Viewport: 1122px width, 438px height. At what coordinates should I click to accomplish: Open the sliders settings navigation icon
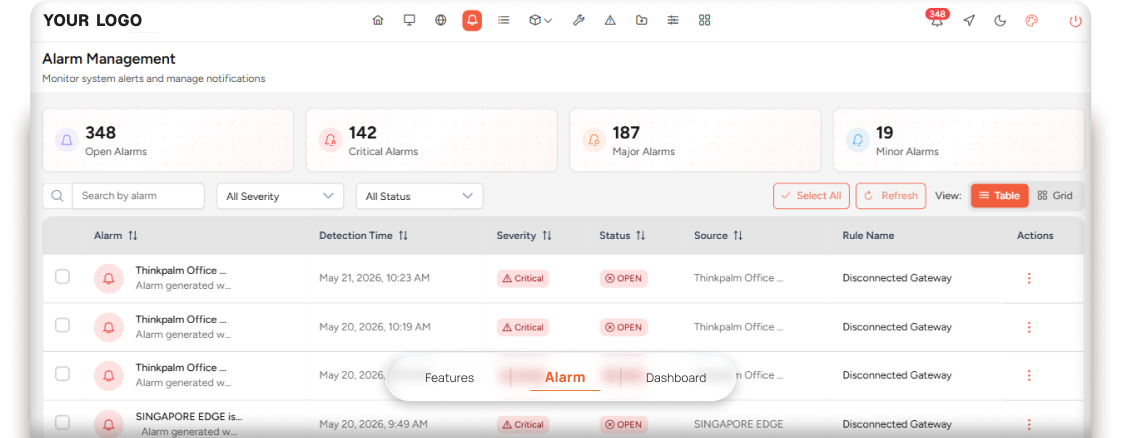click(x=673, y=21)
